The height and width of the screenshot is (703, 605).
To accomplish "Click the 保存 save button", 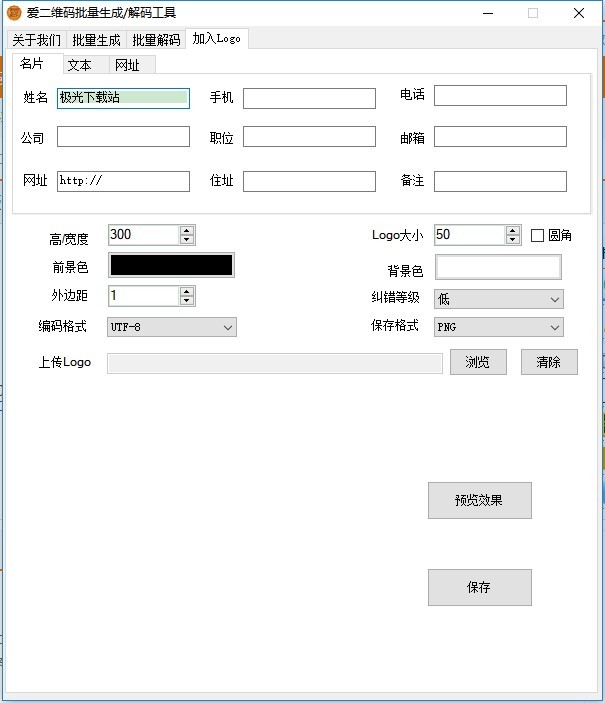I will point(479,587).
